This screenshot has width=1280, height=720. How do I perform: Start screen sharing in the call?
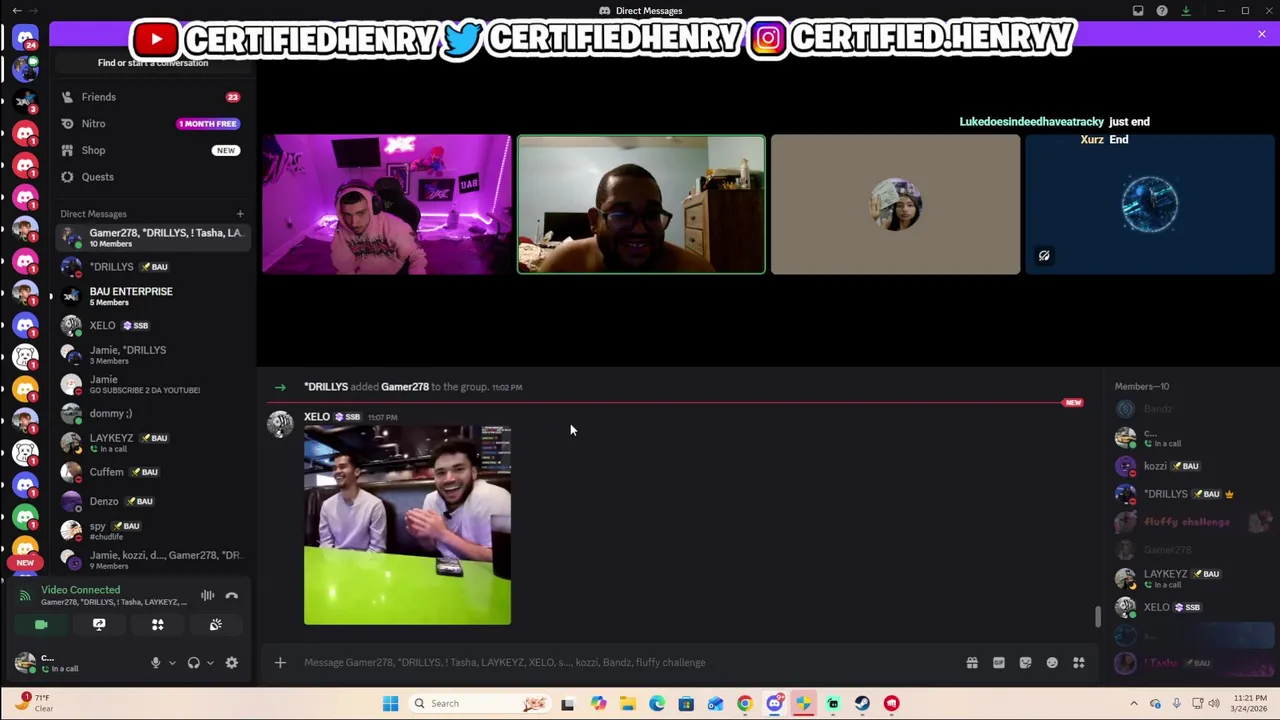(x=99, y=624)
